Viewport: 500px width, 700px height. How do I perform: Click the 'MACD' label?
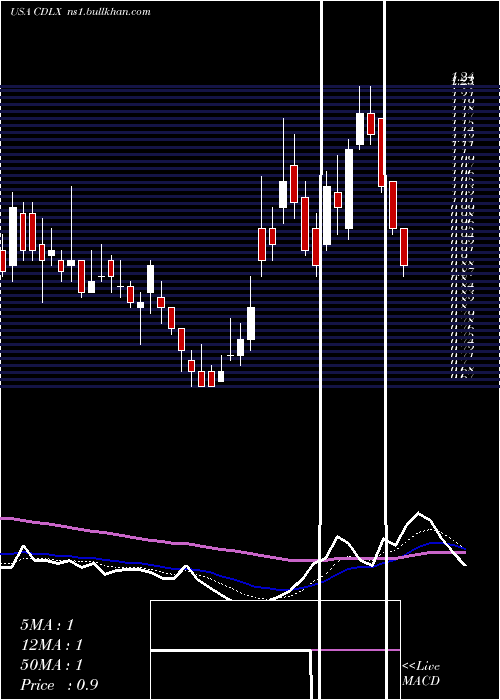[x=421, y=681]
